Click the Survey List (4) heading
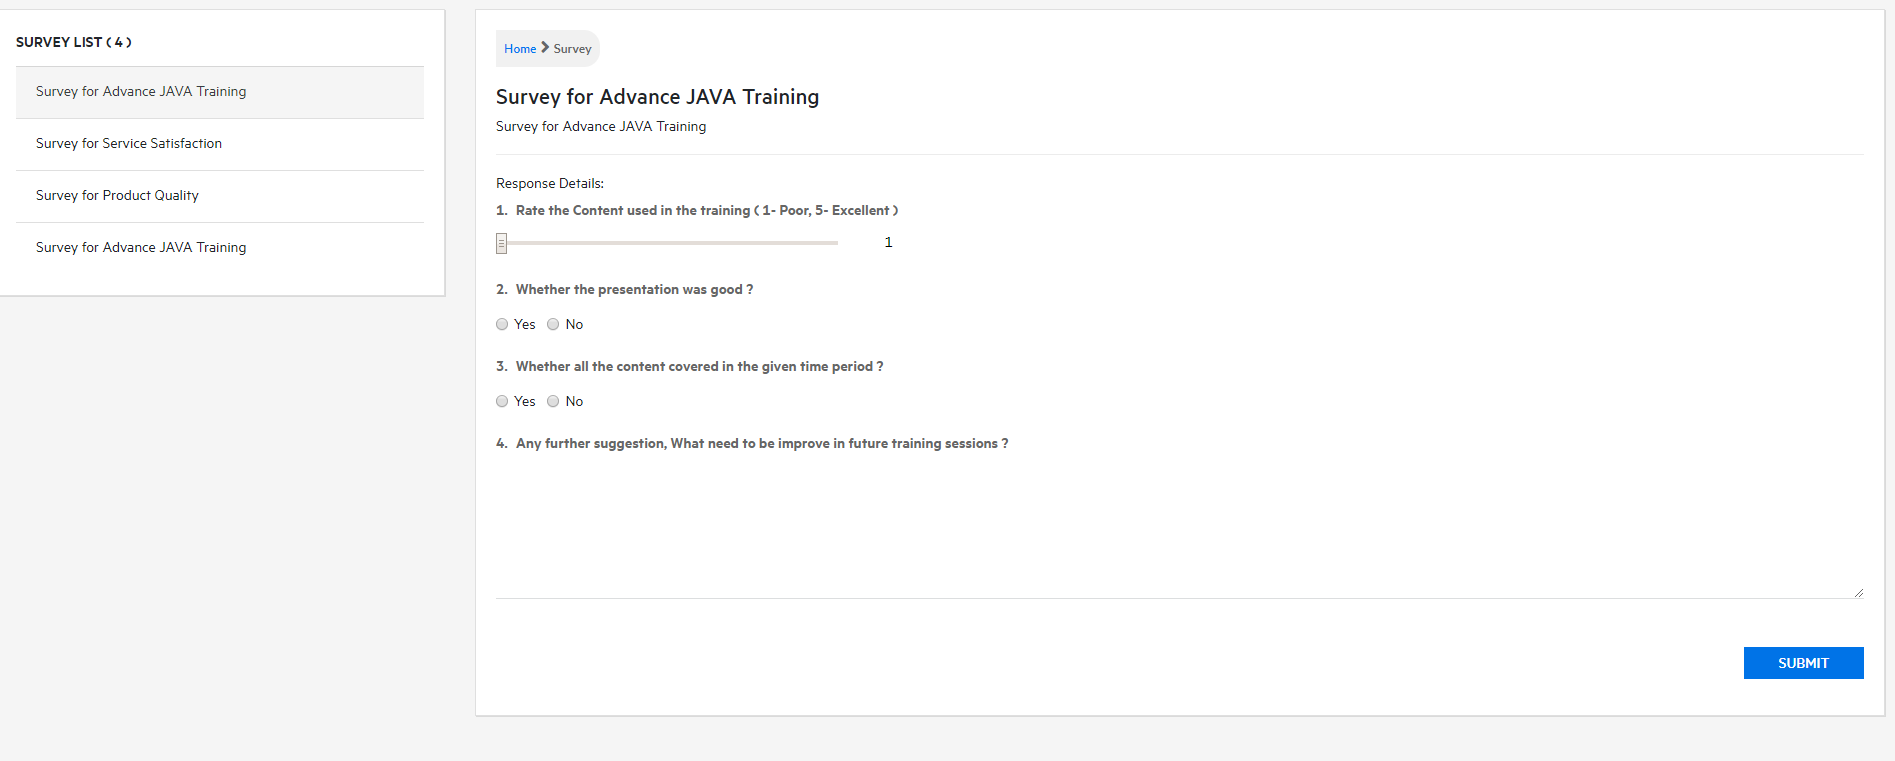Screen dimensions: 1895x761 click(74, 42)
